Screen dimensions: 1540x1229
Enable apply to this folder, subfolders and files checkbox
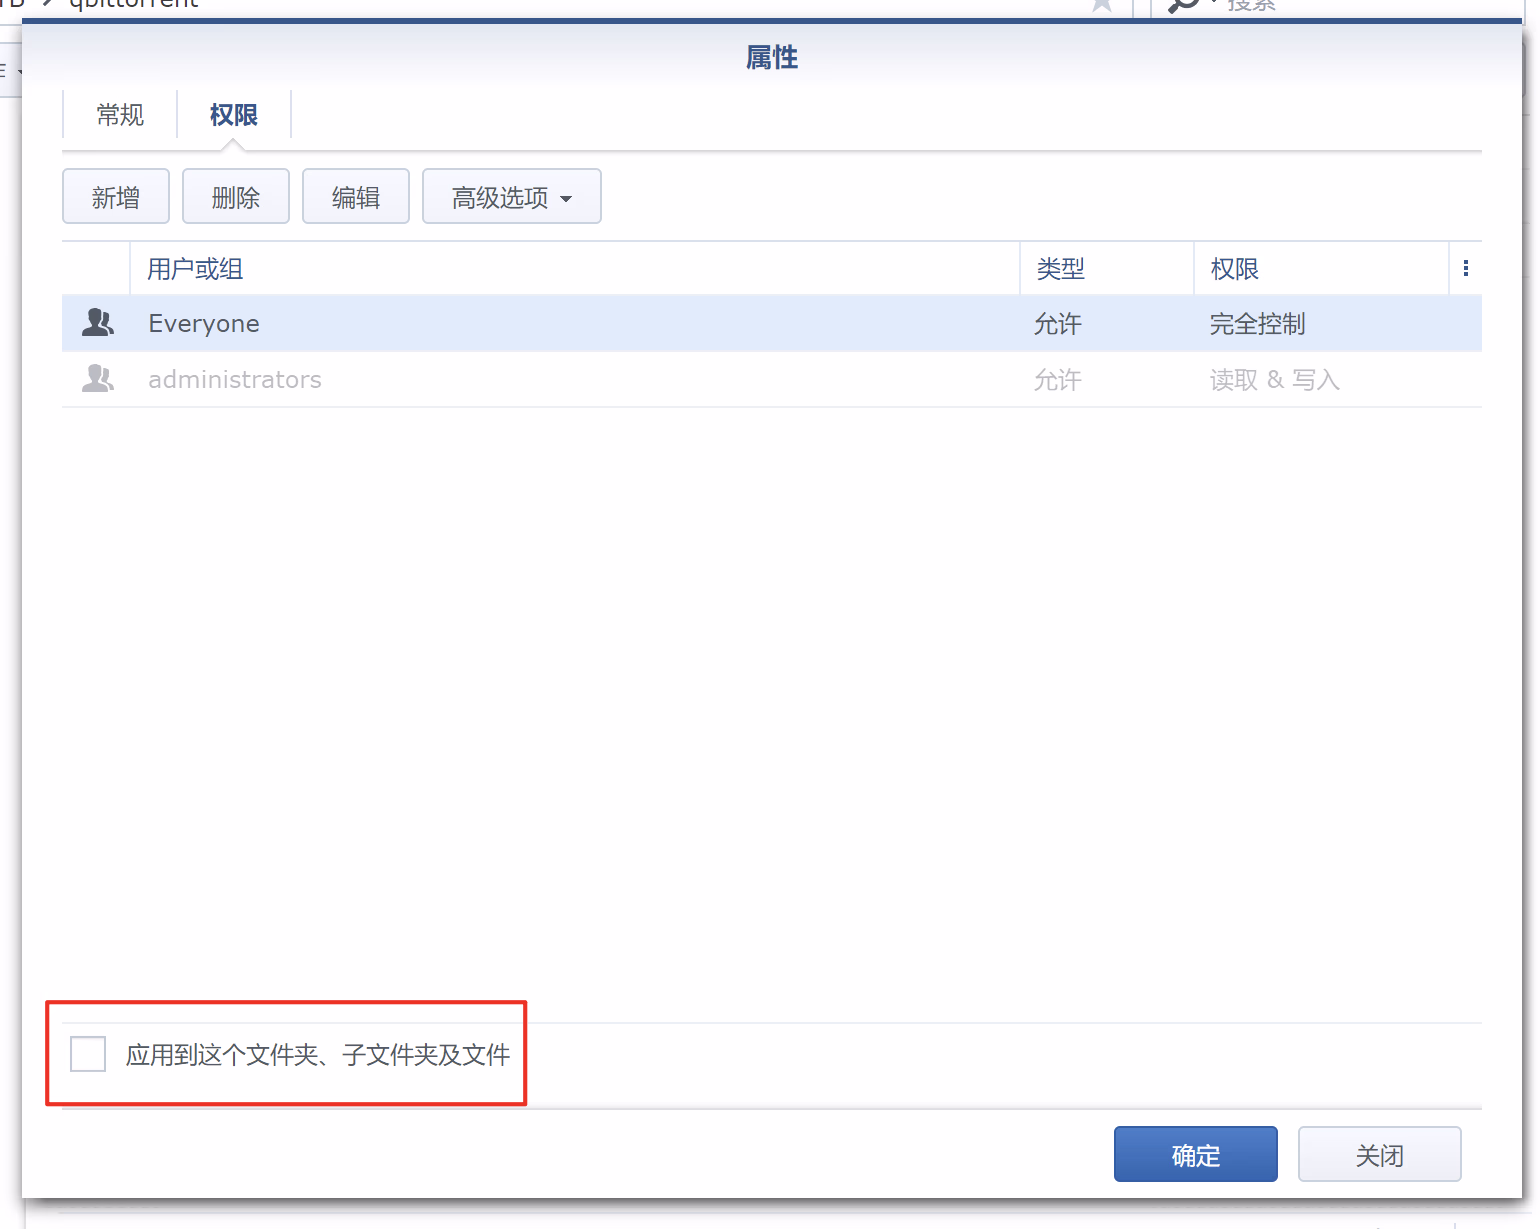88,1054
